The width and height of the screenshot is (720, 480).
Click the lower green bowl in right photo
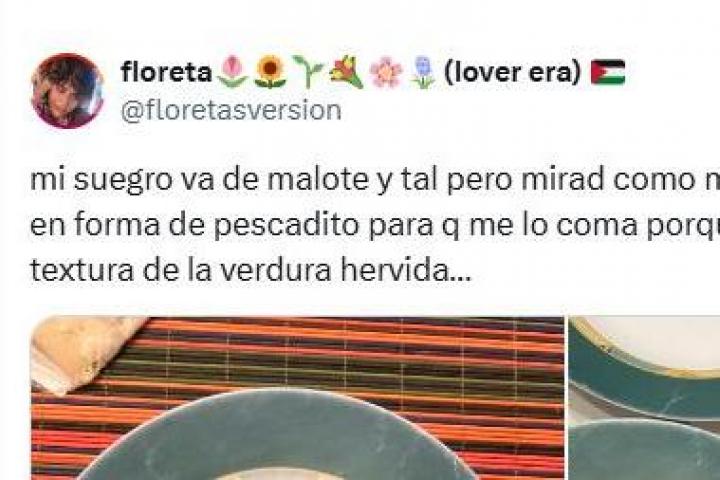(644, 450)
